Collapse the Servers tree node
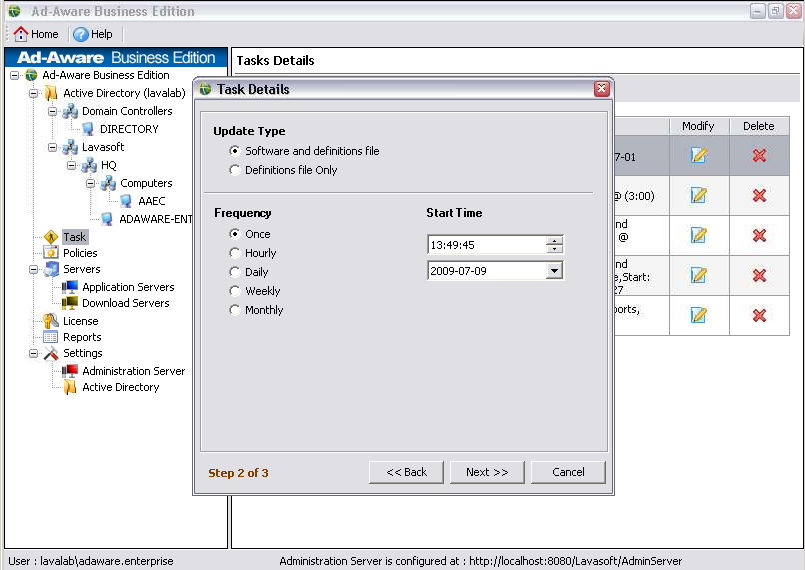 click(33, 270)
